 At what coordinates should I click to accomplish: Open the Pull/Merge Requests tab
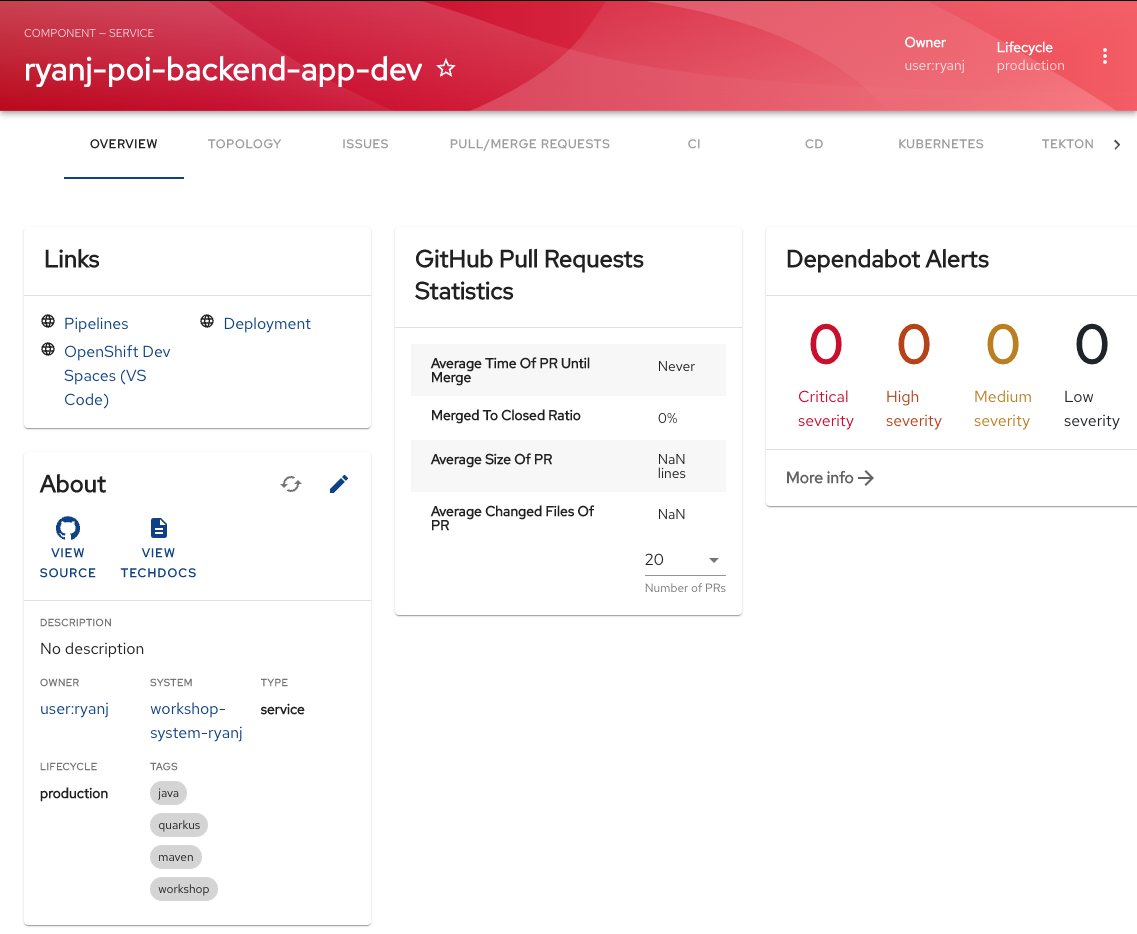[x=529, y=144]
